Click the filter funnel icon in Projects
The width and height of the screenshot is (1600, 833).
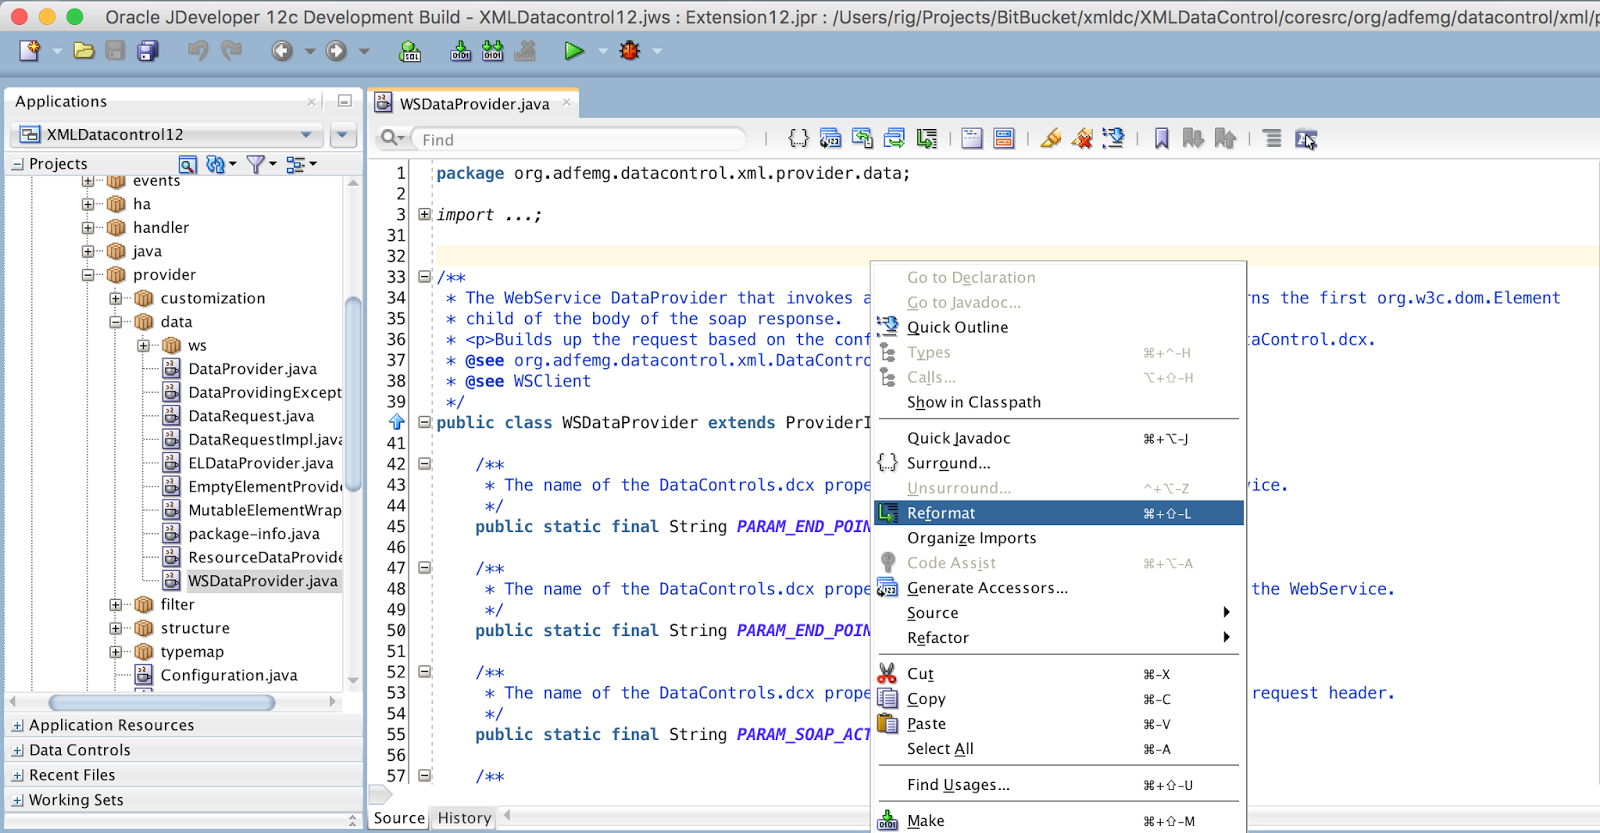pyautogui.click(x=256, y=164)
